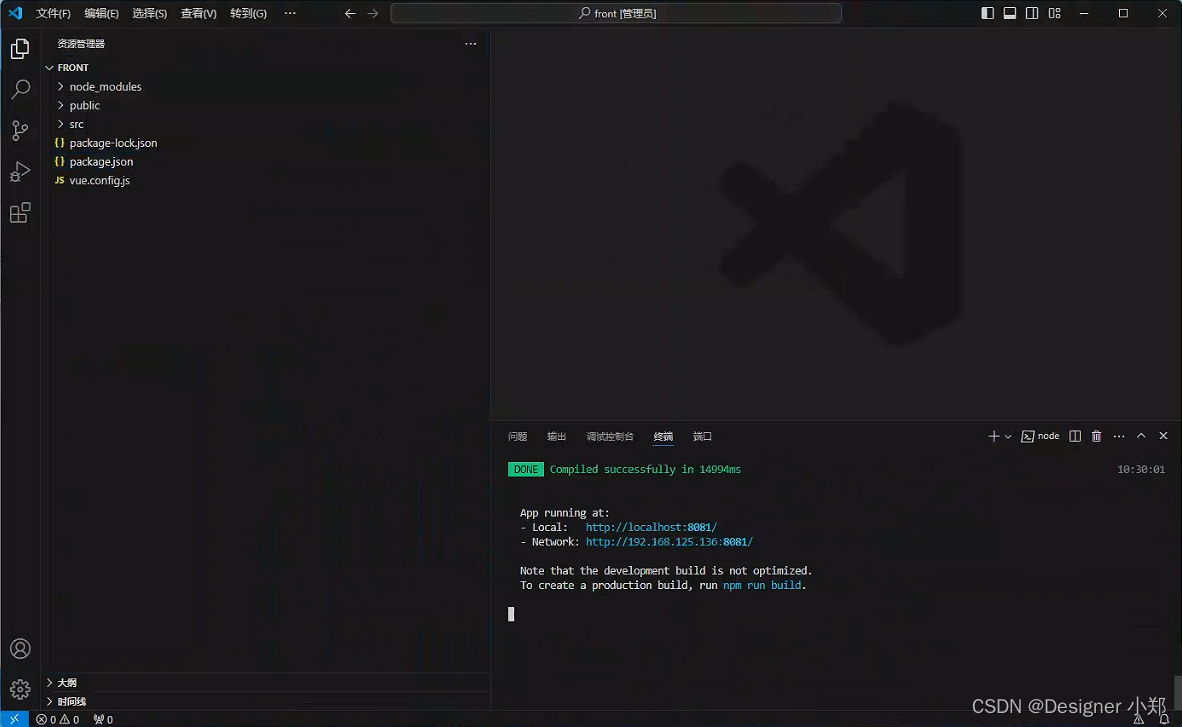
Task: Click the DONE badge in terminal
Action: tap(525, 469)
